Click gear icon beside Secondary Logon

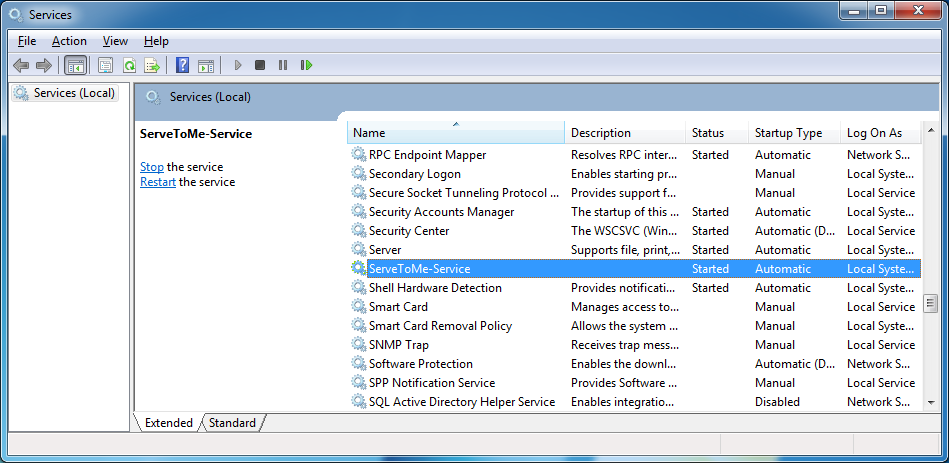coord(359,174)
